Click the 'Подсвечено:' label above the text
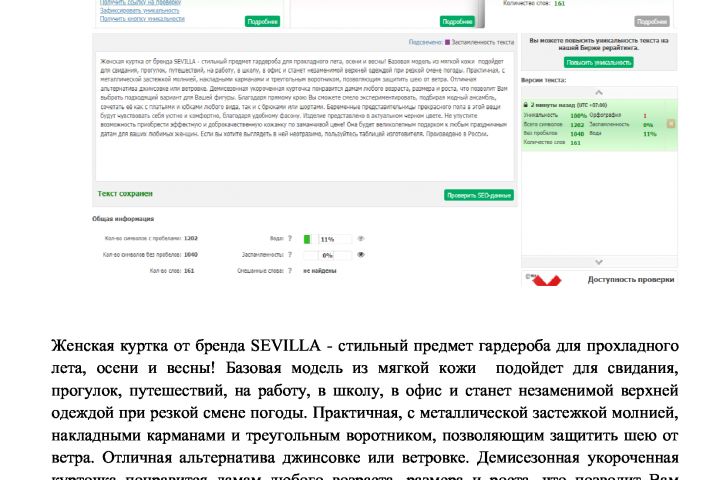 [x=425, y=42]
